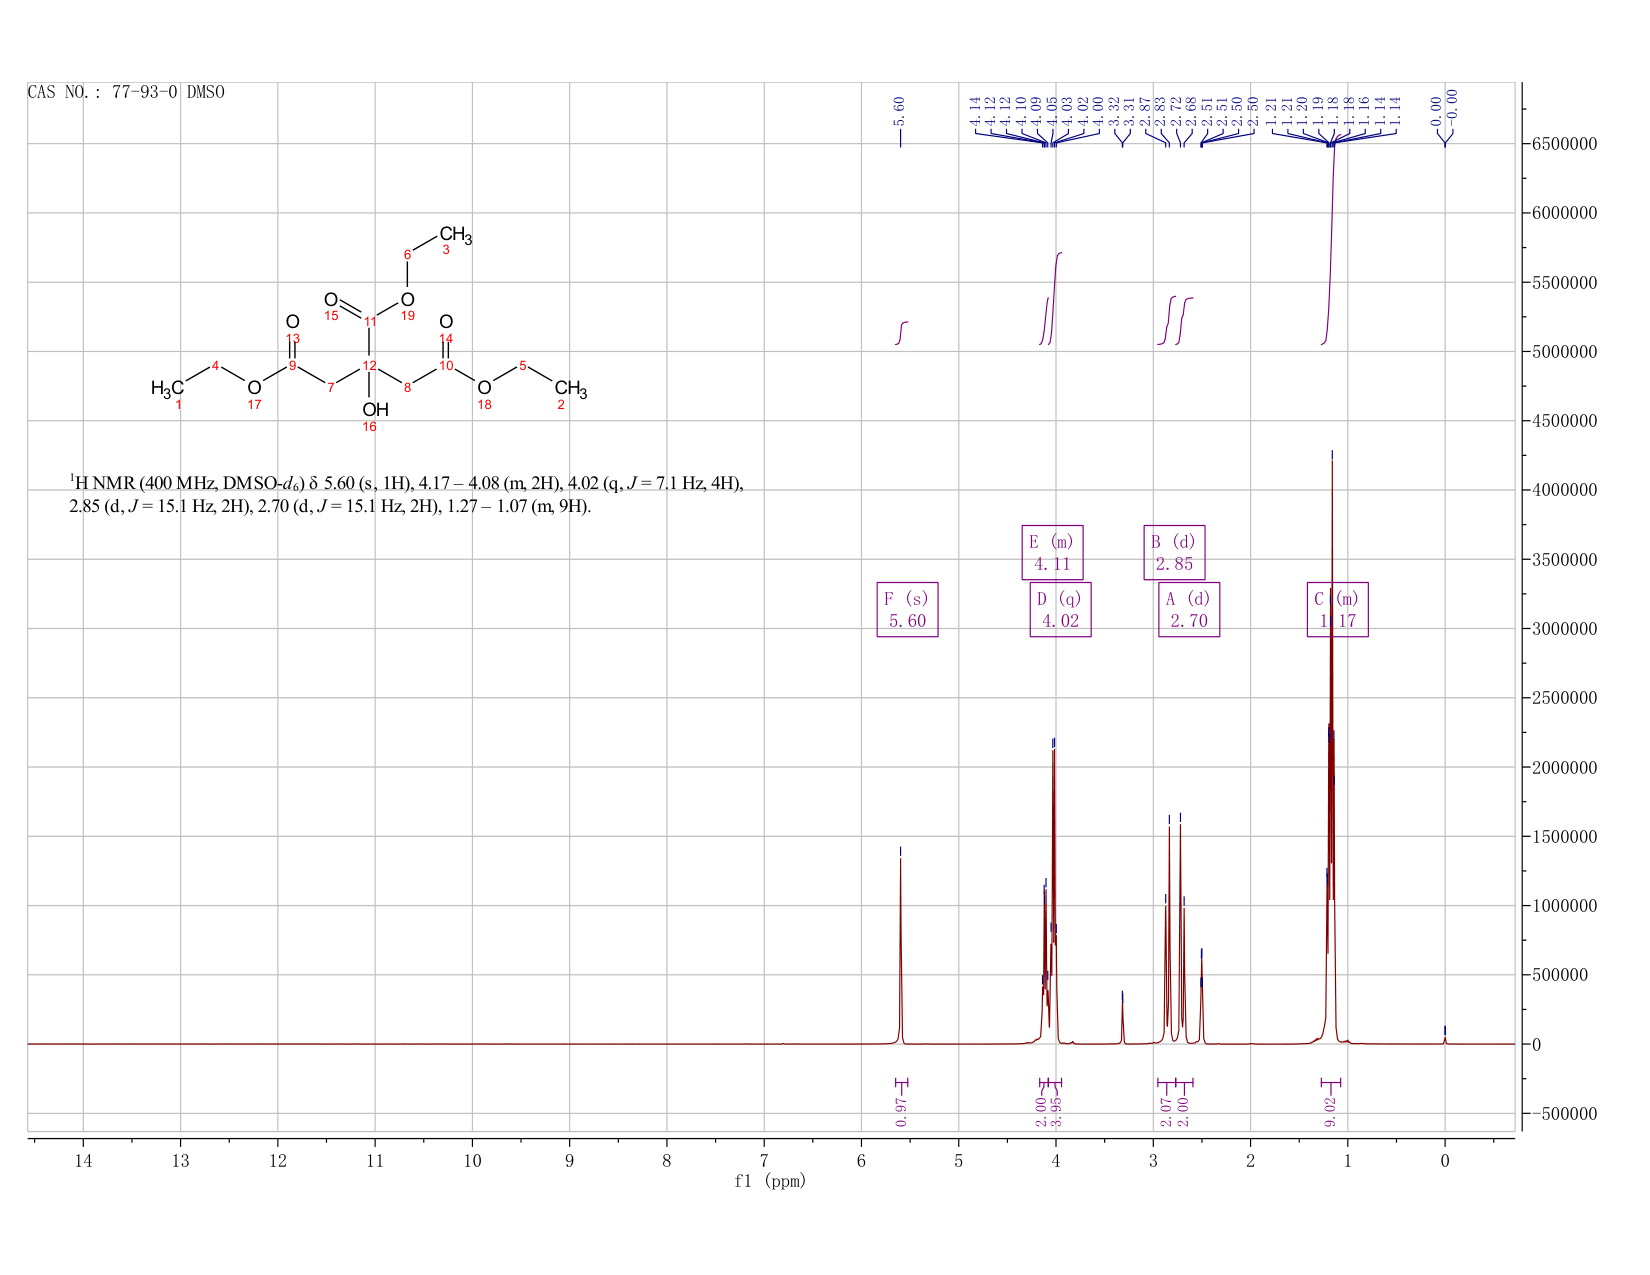Click the F (s) 5.60 multiplet label
The height and width of the screenshot is (1275, 1650).
pos(907,609)
